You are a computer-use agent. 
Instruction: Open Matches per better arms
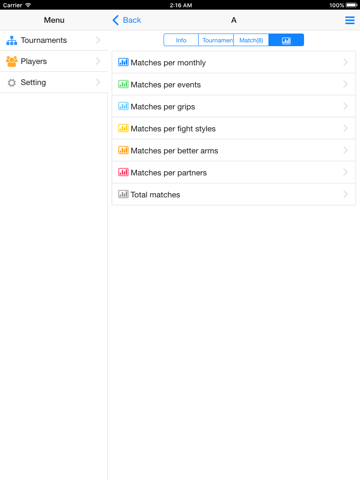pyautogui.click(x=234, y=150)
